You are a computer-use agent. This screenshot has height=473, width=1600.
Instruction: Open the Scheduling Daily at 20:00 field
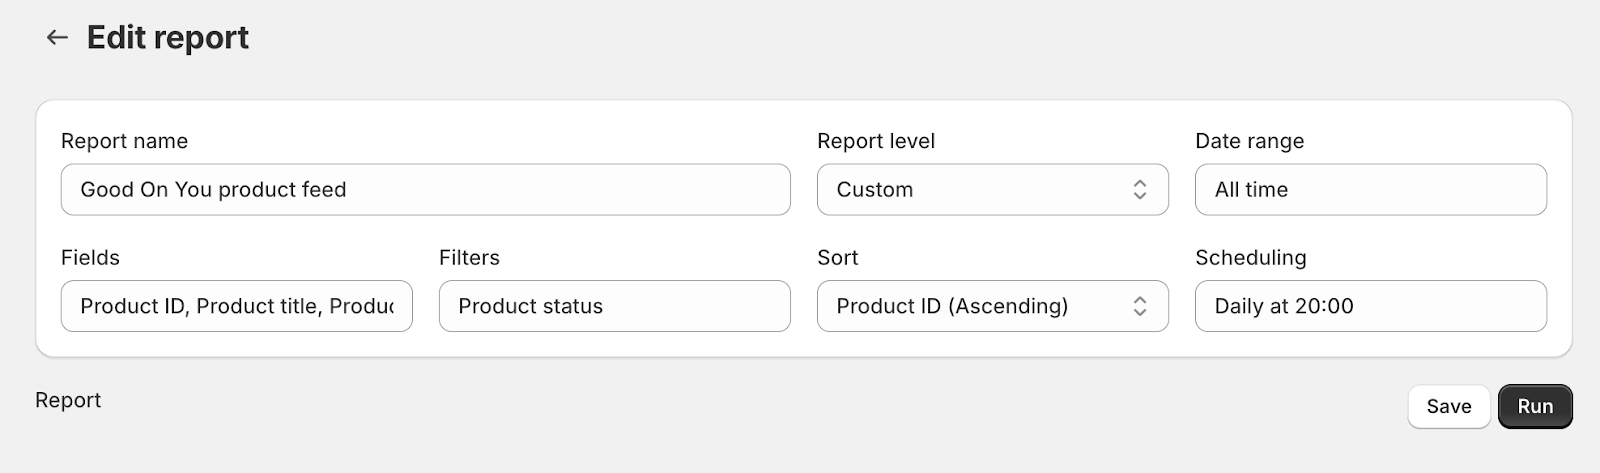(x=1370, y=306)
